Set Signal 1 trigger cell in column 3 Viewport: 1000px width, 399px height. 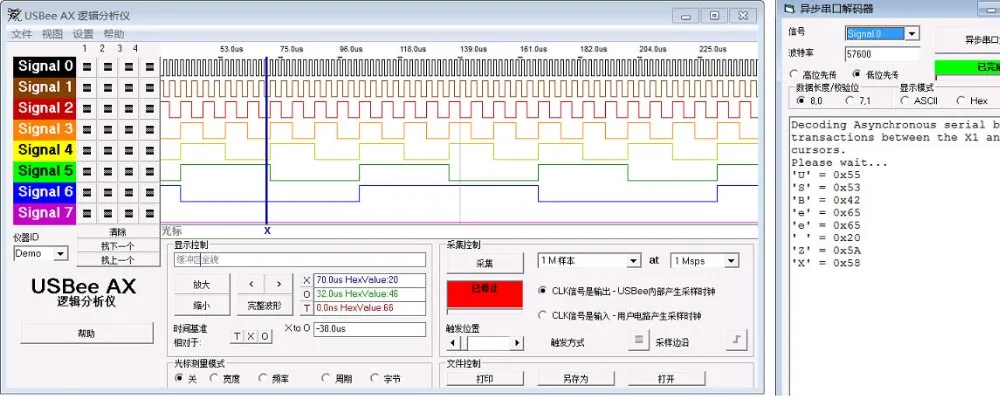[129, 87]
